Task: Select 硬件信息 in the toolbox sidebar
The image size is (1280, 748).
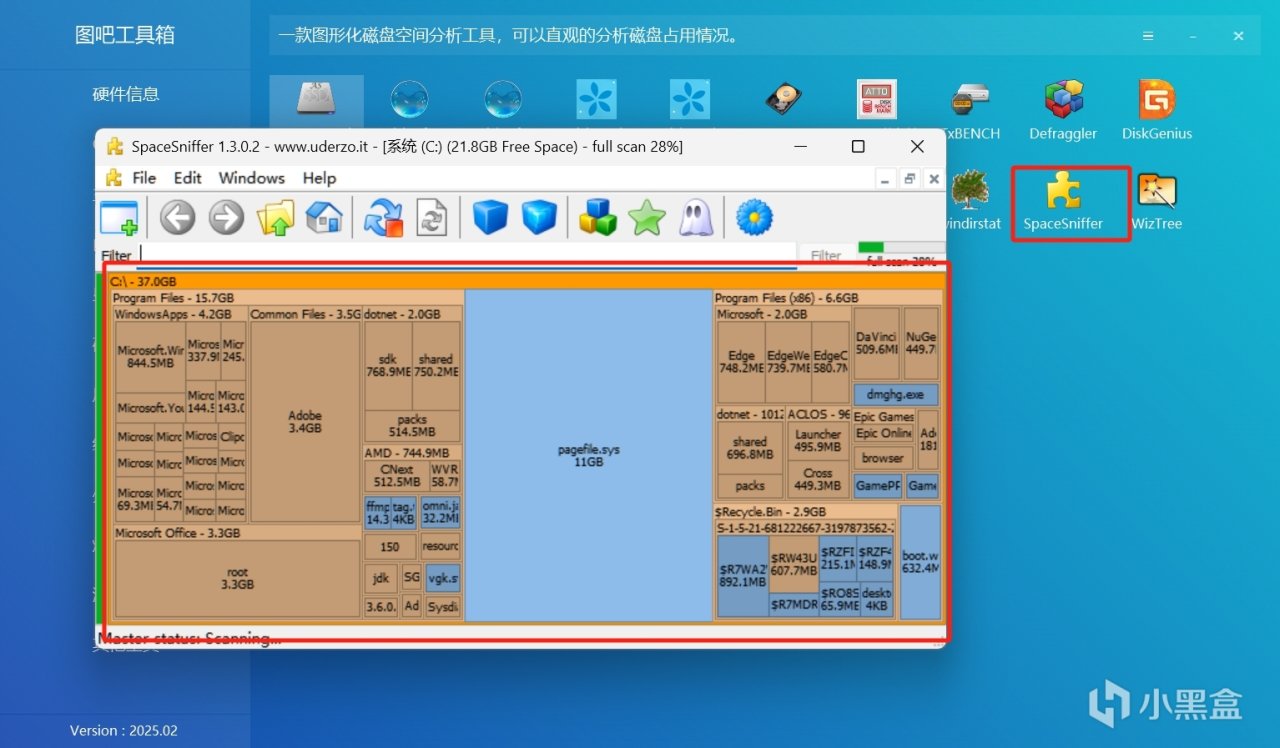Action: pyautogui.click(x=126, y=94)
